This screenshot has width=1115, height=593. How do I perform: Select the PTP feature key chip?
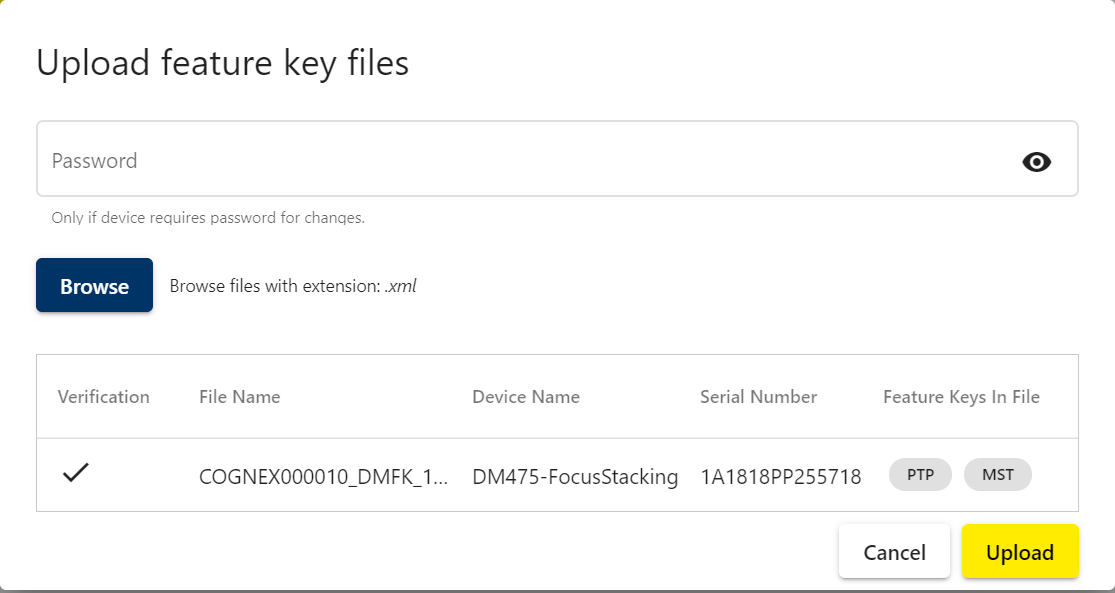(920, 474)
